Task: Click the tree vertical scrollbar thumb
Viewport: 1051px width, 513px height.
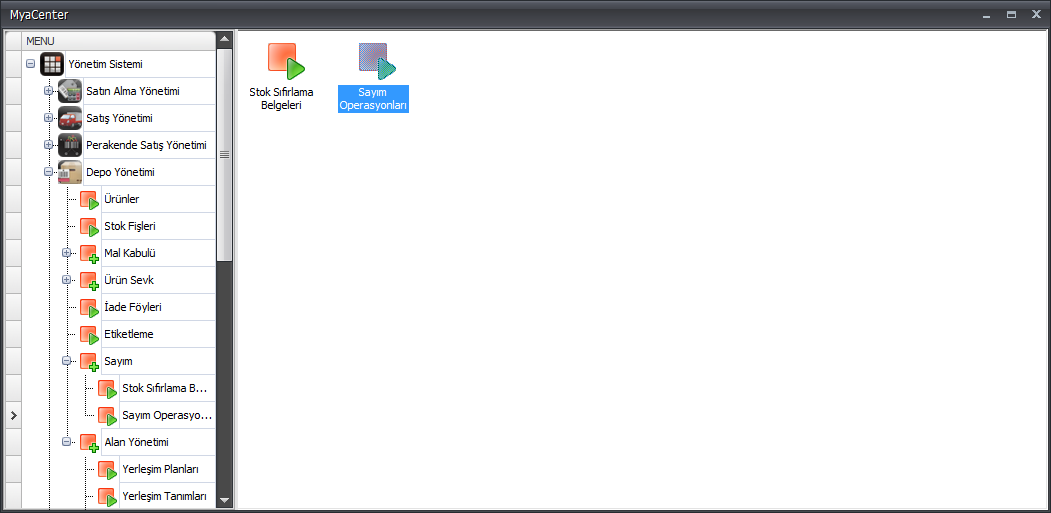Action: click(x=225, y=154)
